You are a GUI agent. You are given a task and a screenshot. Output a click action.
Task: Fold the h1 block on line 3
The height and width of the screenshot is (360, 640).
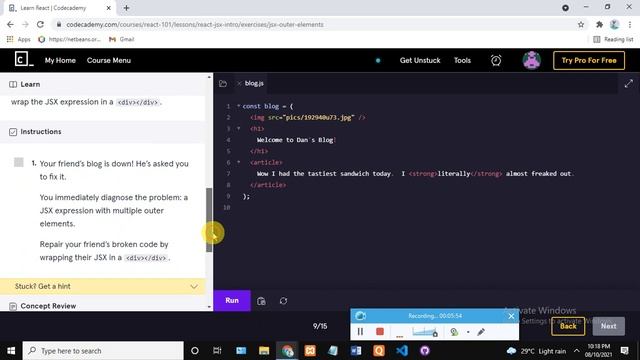pos(239,129)
